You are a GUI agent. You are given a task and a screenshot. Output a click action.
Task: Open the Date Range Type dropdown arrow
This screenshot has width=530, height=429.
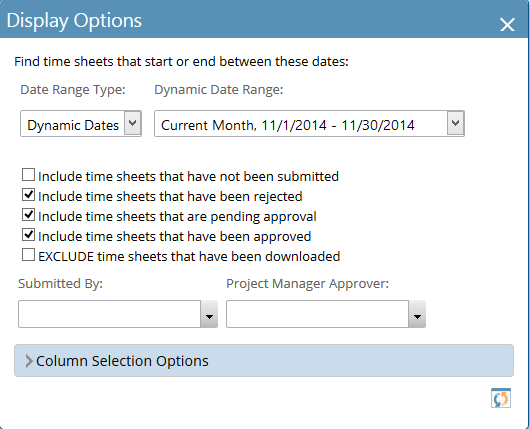[x=133, y=123]
